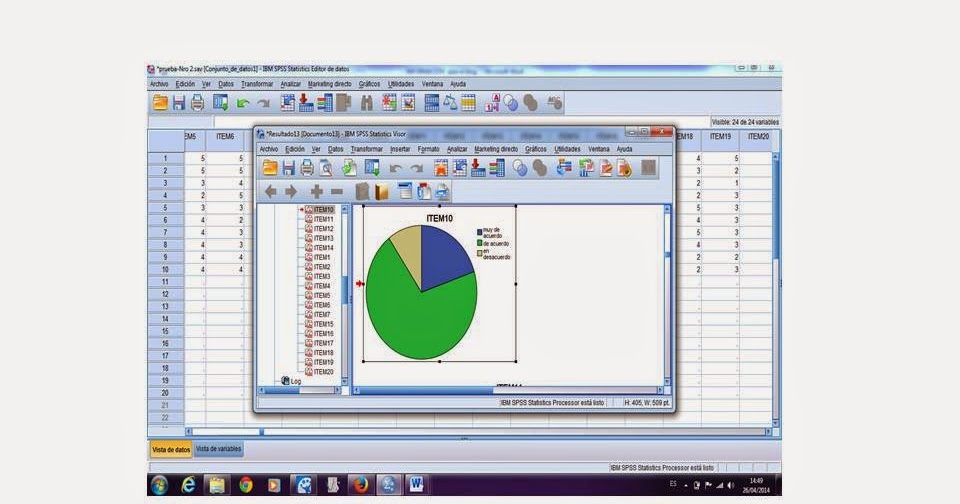This screenshot has width=960, height=504.
Task: Click the Spell check icon in Data Editor
Action: (x=554, y=103)
